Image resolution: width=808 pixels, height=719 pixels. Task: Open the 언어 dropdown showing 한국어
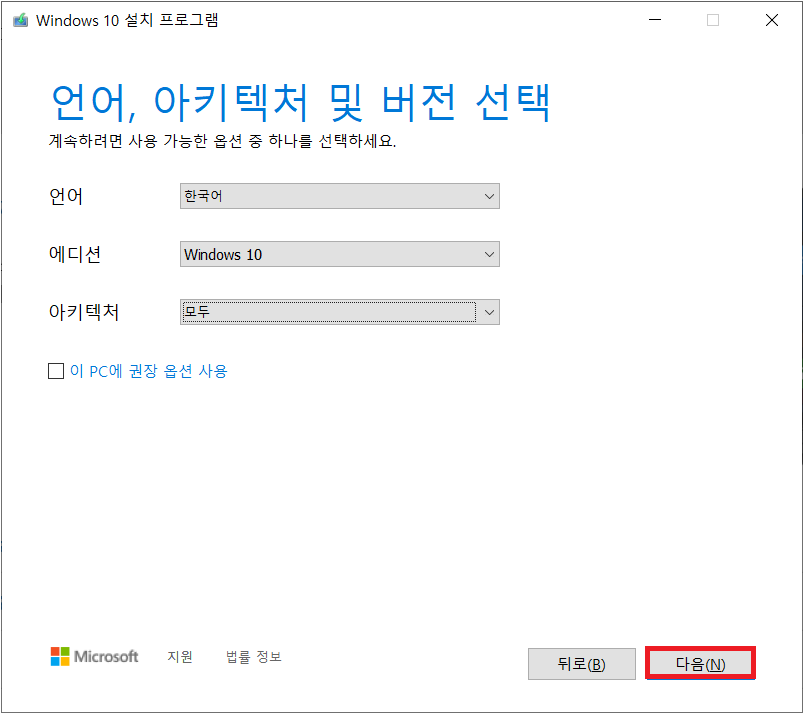(x=342, y=197)
